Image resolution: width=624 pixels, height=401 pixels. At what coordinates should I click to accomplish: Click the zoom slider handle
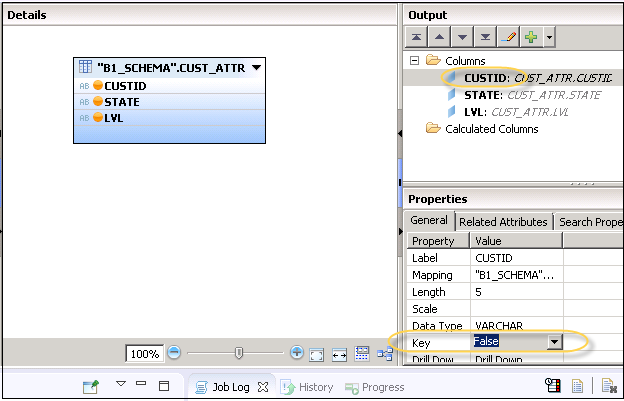(x=238, y=353)
